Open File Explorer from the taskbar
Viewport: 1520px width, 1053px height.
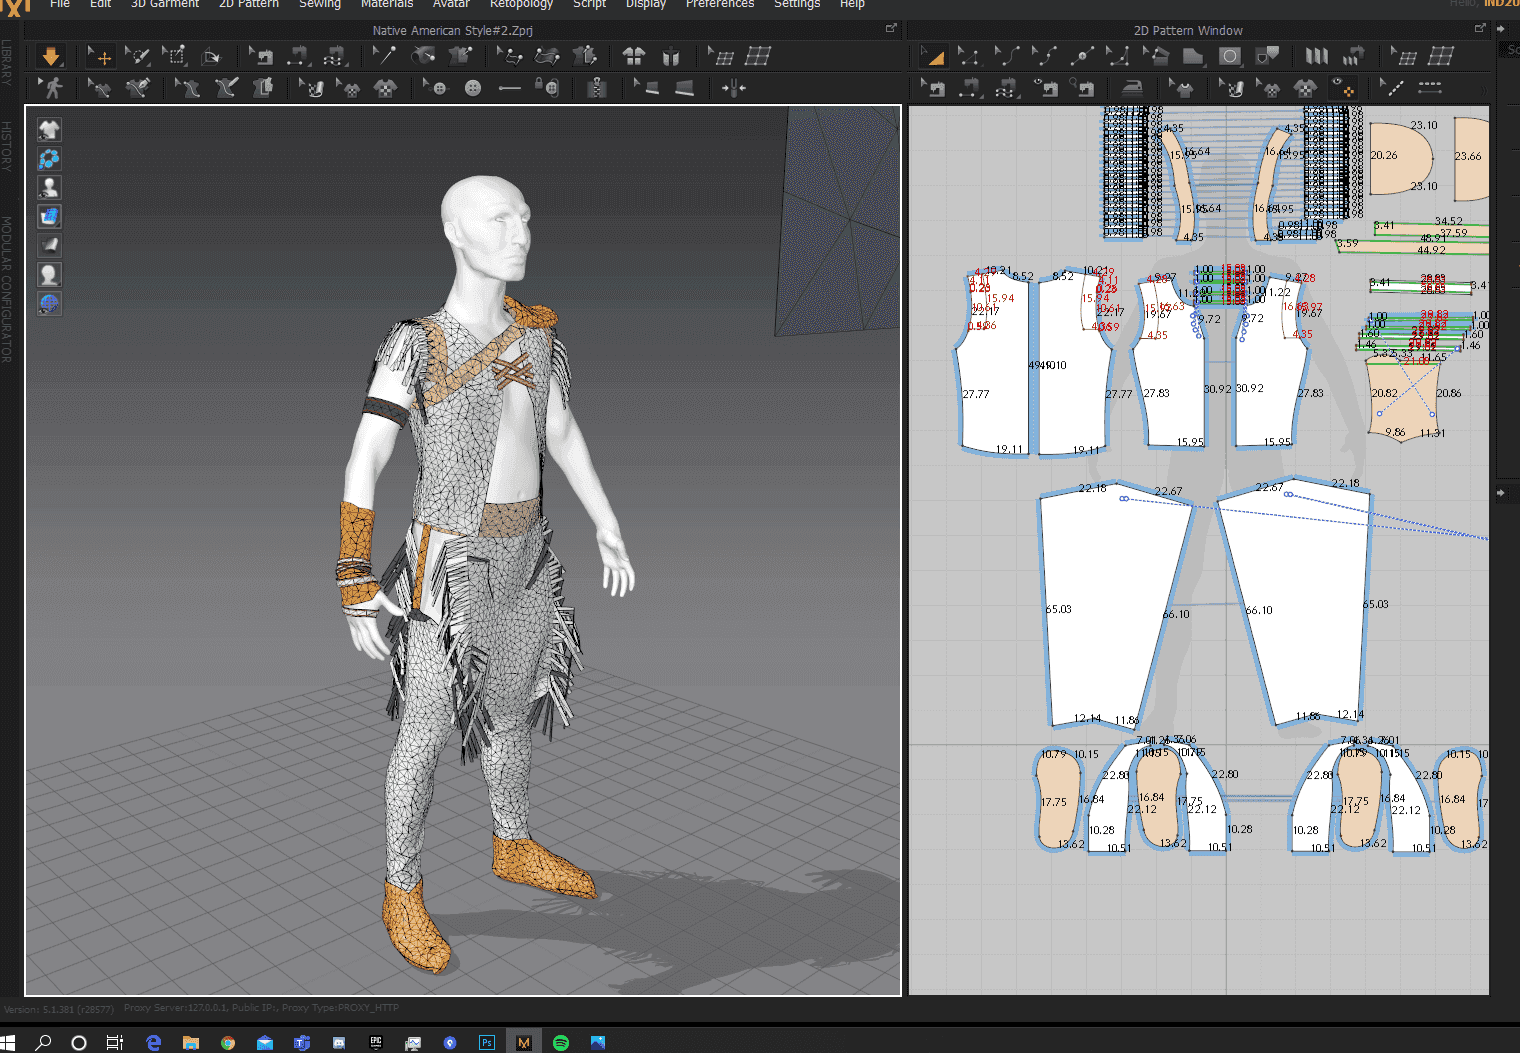pos(191,1042)
